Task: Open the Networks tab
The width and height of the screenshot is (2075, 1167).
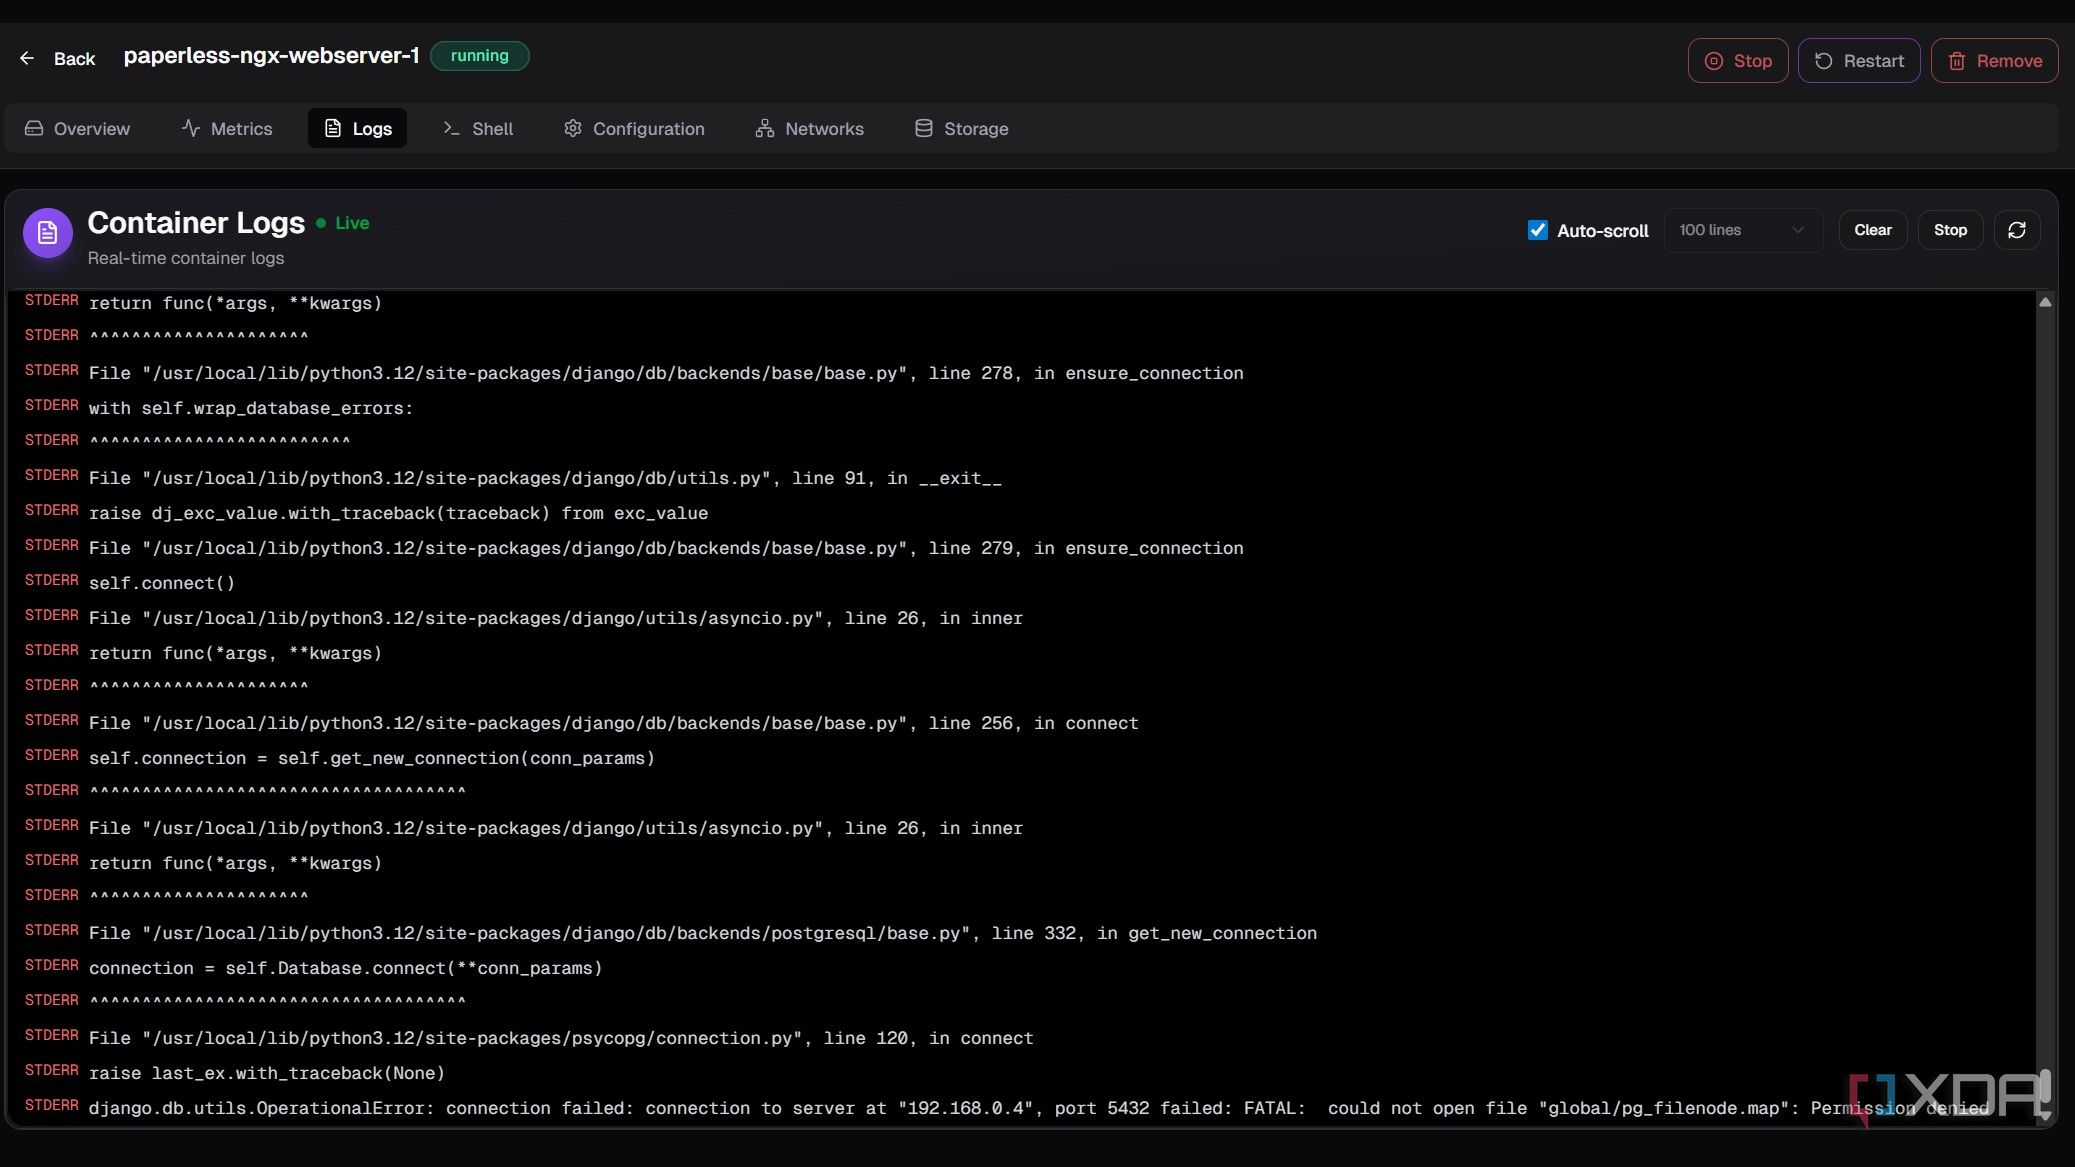Action: [x=809, y=129]
